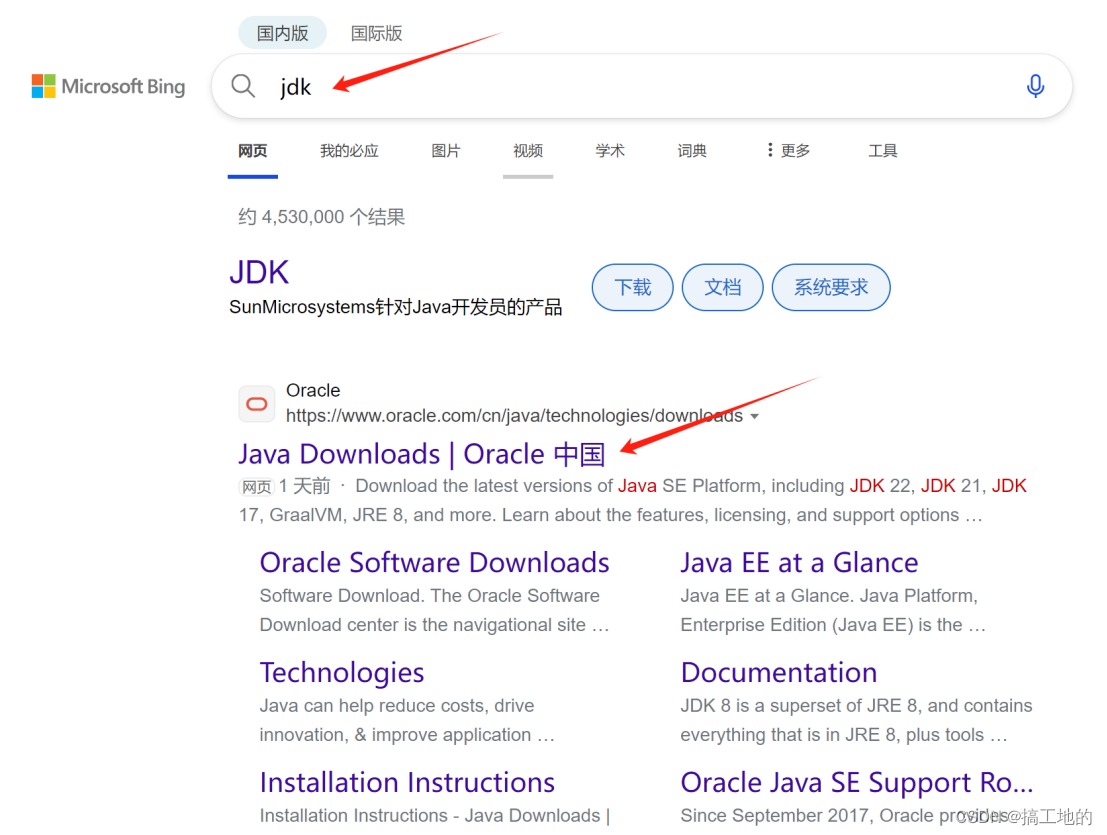Click the 文档 button
Screen dimensions: 1107x835
[722, 287]
